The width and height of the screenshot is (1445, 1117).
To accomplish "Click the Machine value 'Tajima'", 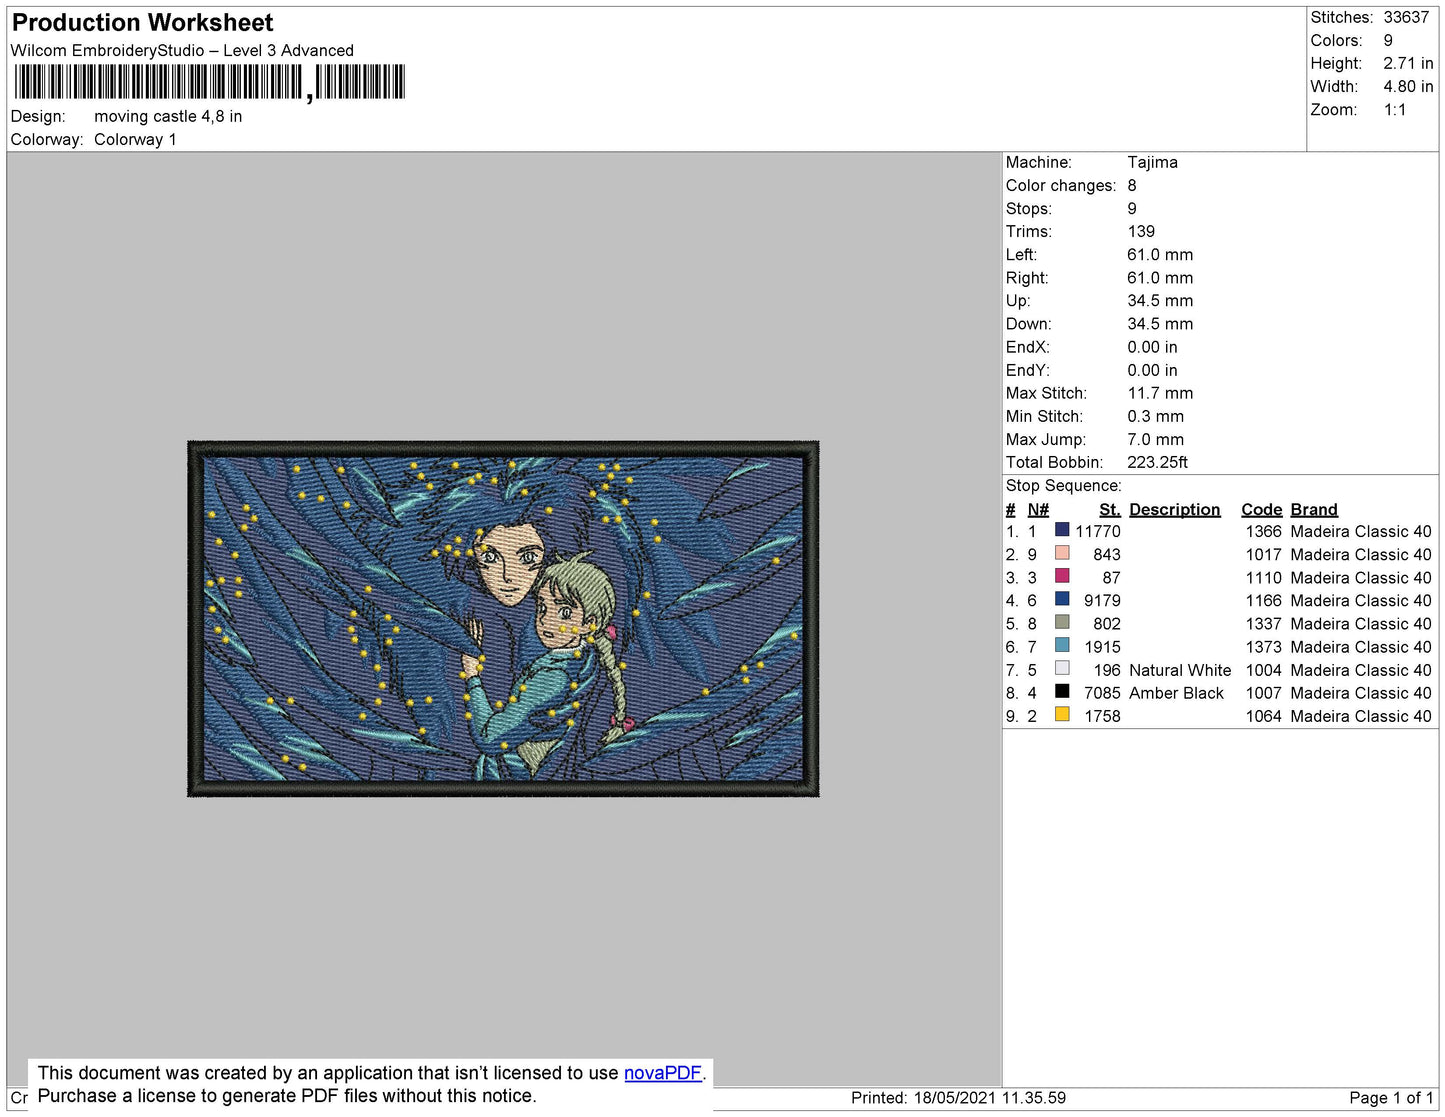I will [x=1152, y=162].
